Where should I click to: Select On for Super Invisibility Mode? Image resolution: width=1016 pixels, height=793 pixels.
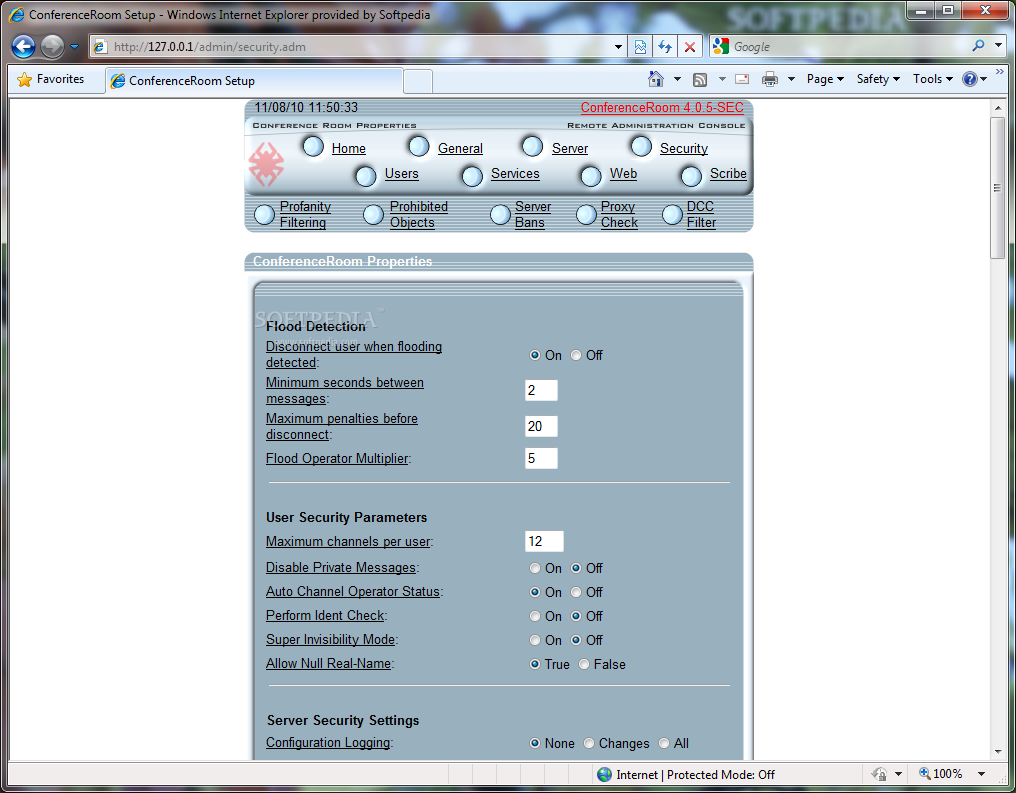(535, 640)
